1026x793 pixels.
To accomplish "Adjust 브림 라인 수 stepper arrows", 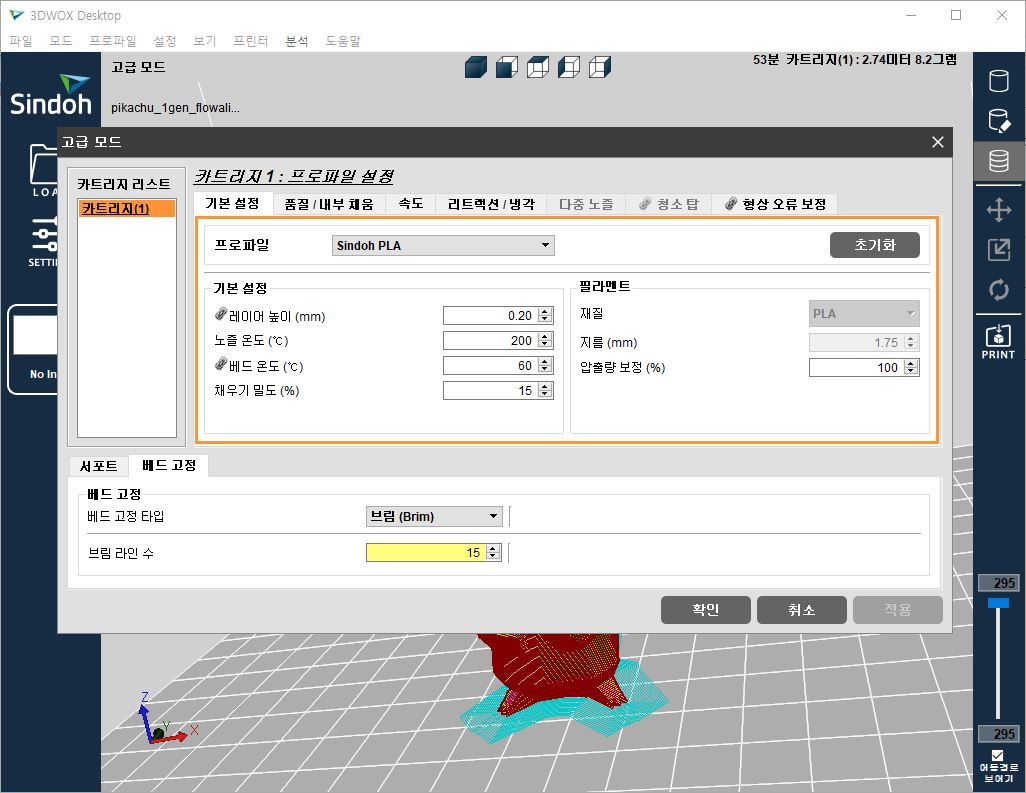I will (x=493, y=552).
